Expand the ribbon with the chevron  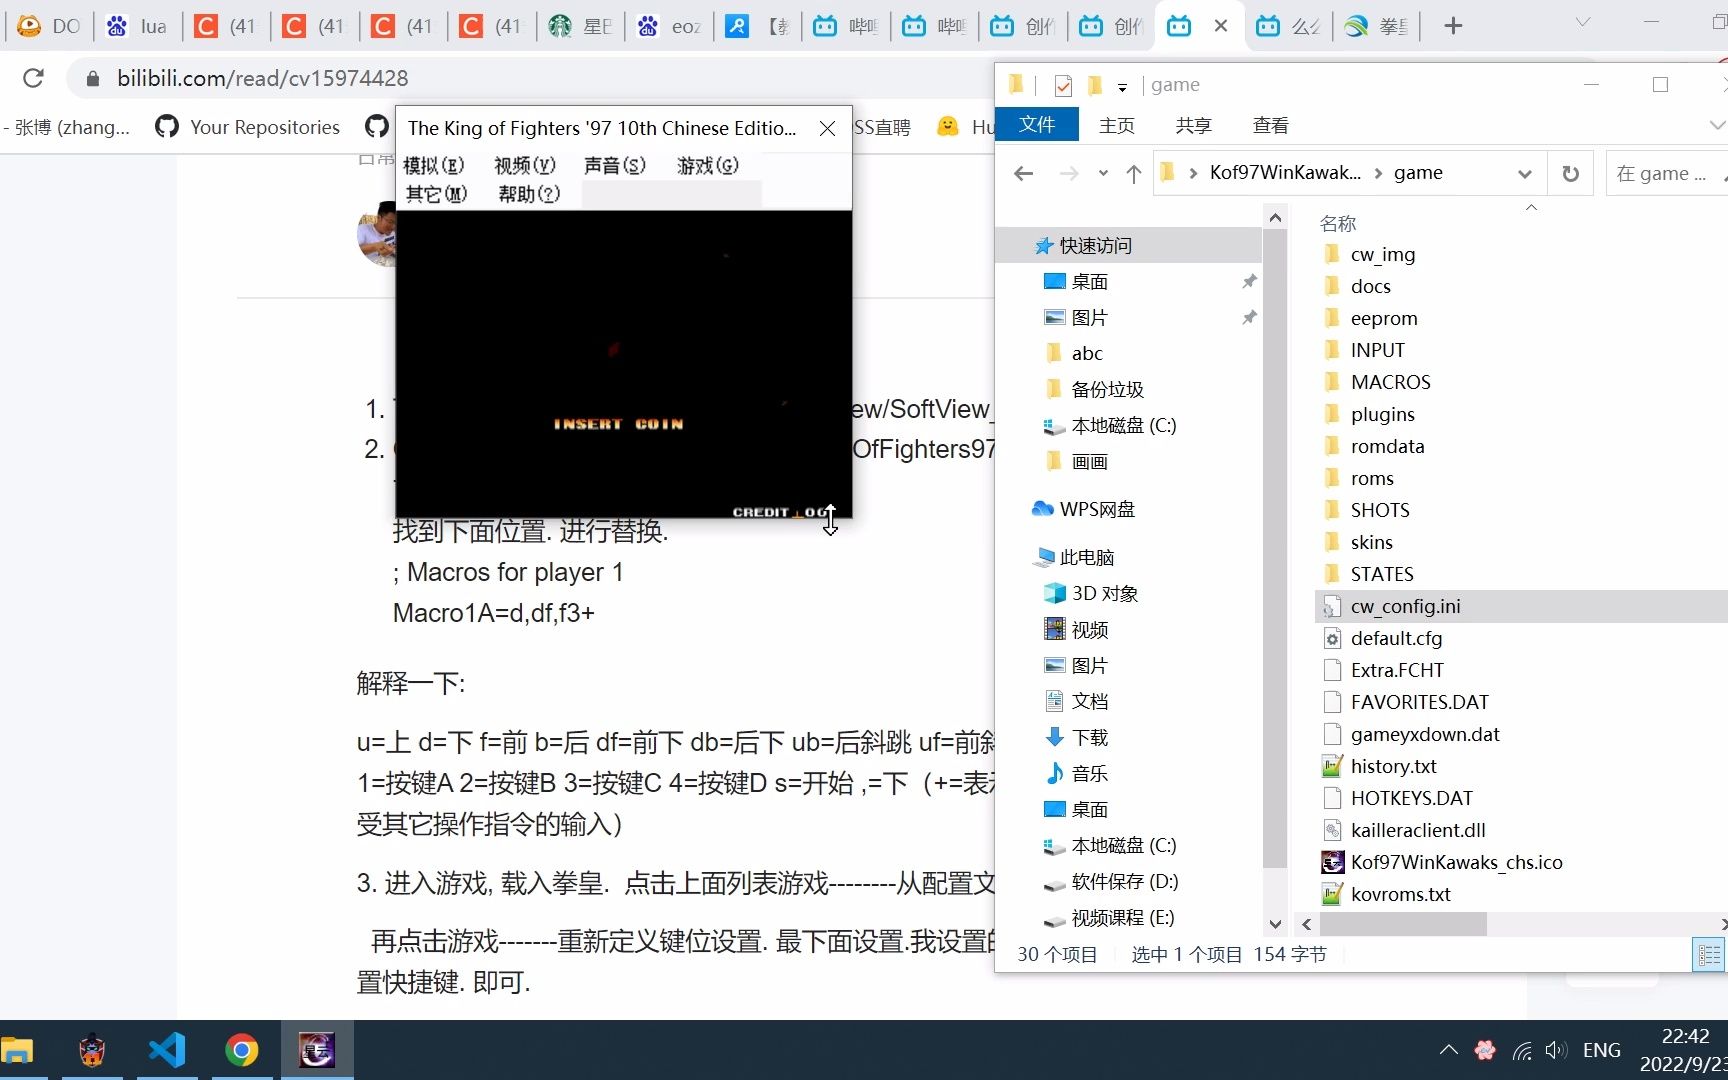(x=1716, y=125)
